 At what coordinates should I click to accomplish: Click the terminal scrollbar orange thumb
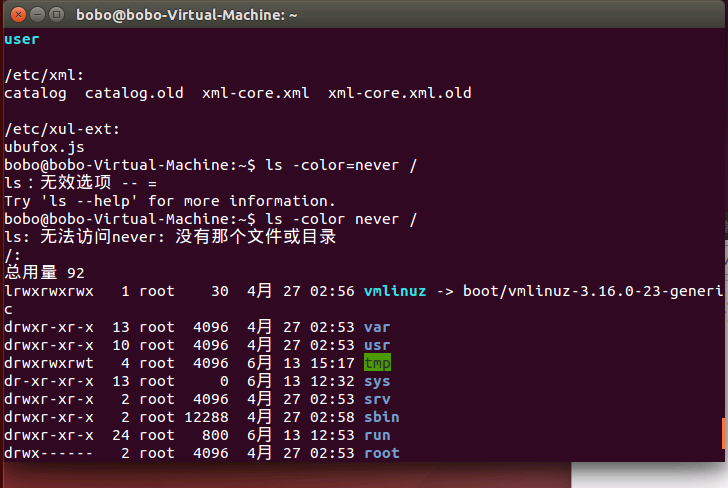723,433
